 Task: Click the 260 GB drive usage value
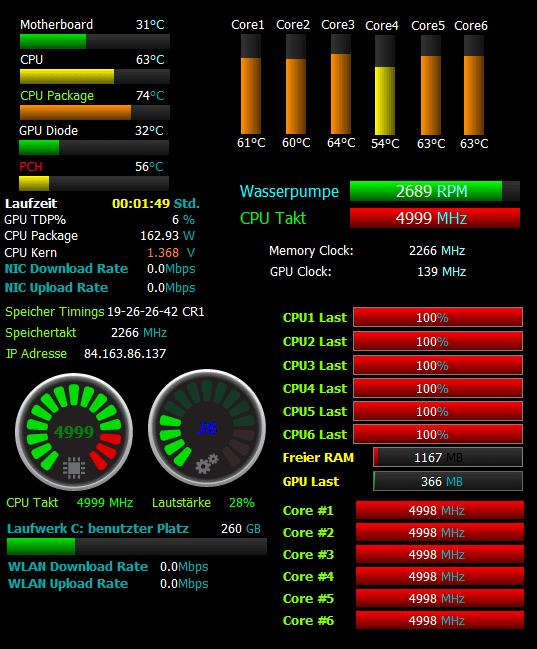(x=241, y=529)
